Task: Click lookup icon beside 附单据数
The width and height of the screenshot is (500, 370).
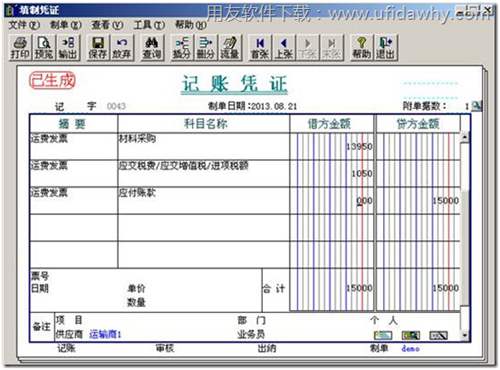Action: (477, 106)
